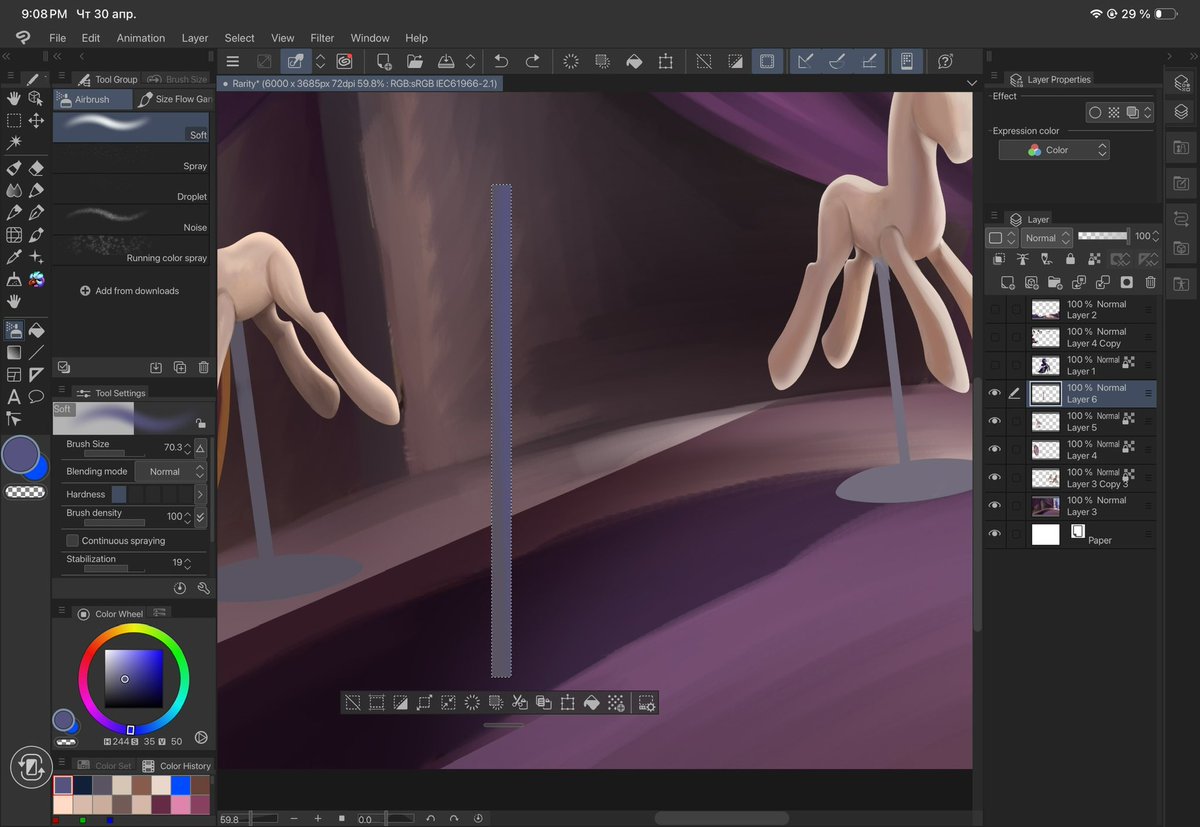Open the Size Flow Gan tool group
1200x827 pixels.
pyautogui.click(x=174, y=100)
